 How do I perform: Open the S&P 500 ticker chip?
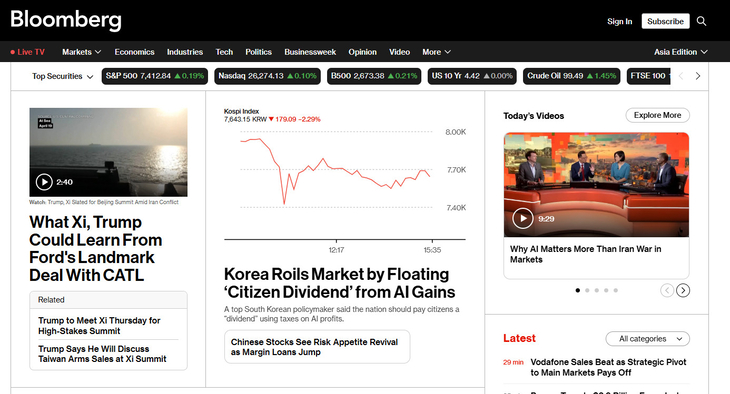[x=155, y=76]
